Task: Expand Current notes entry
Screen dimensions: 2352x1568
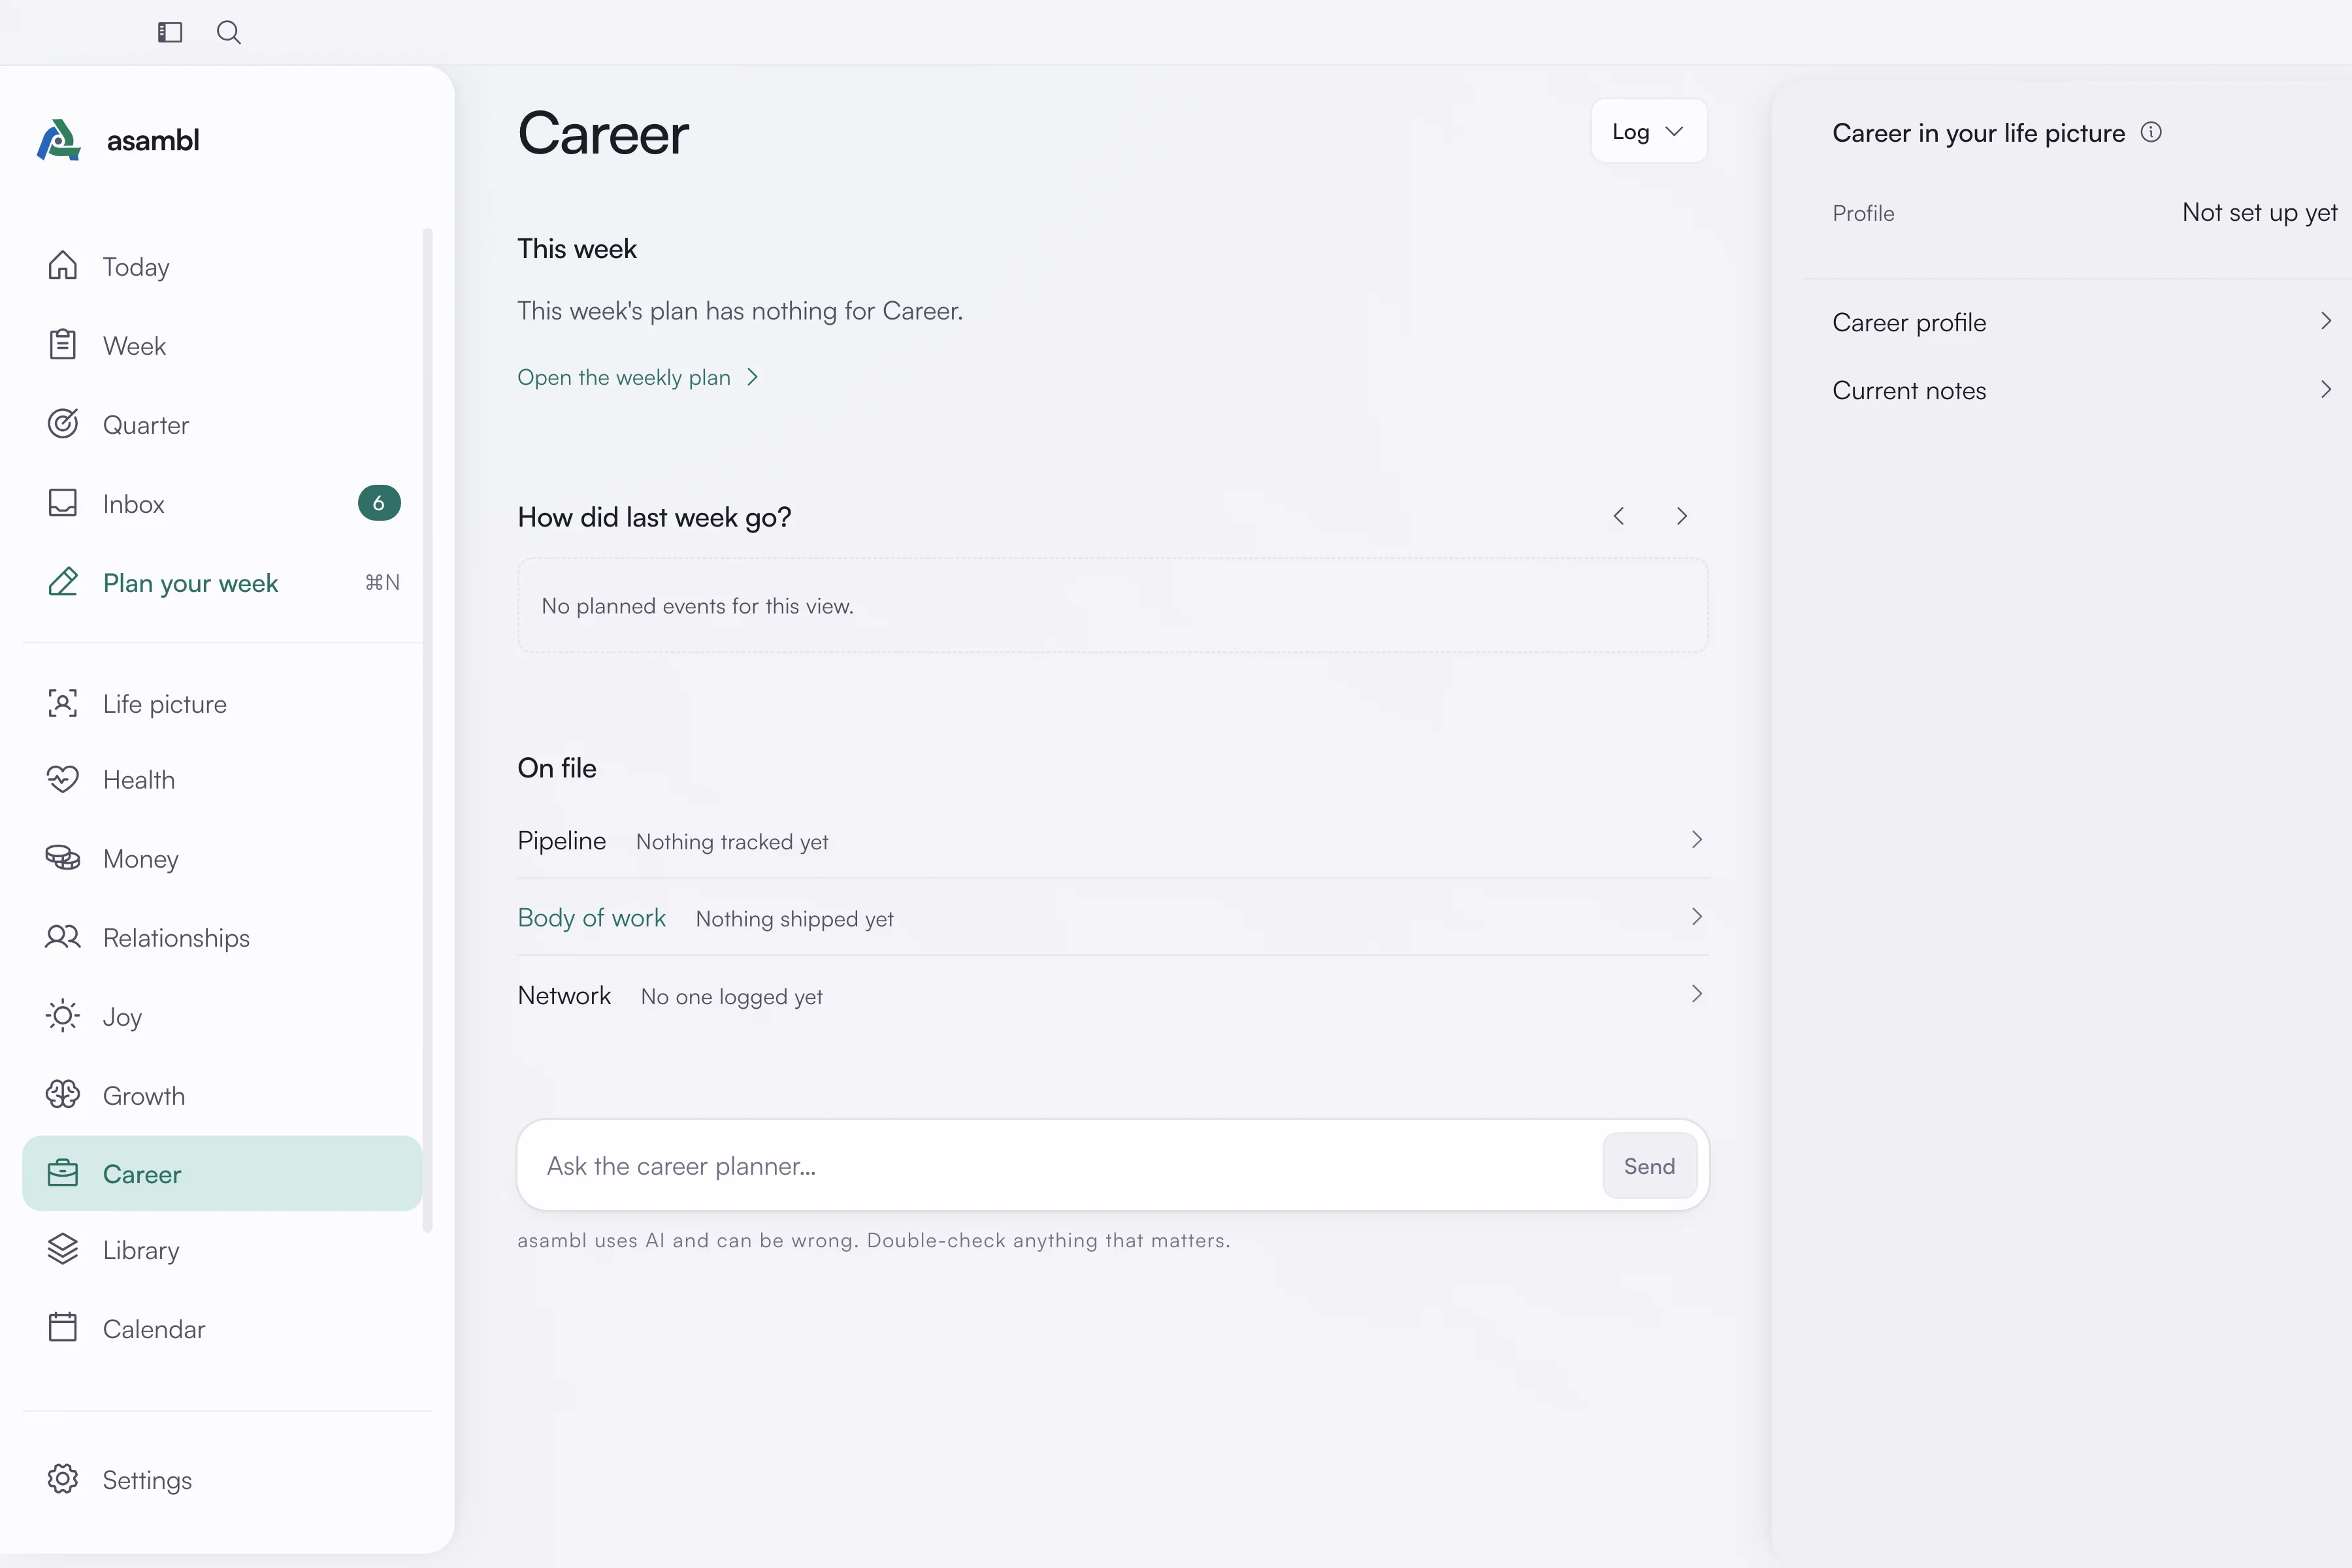Action: click(x=2082, y=390)
